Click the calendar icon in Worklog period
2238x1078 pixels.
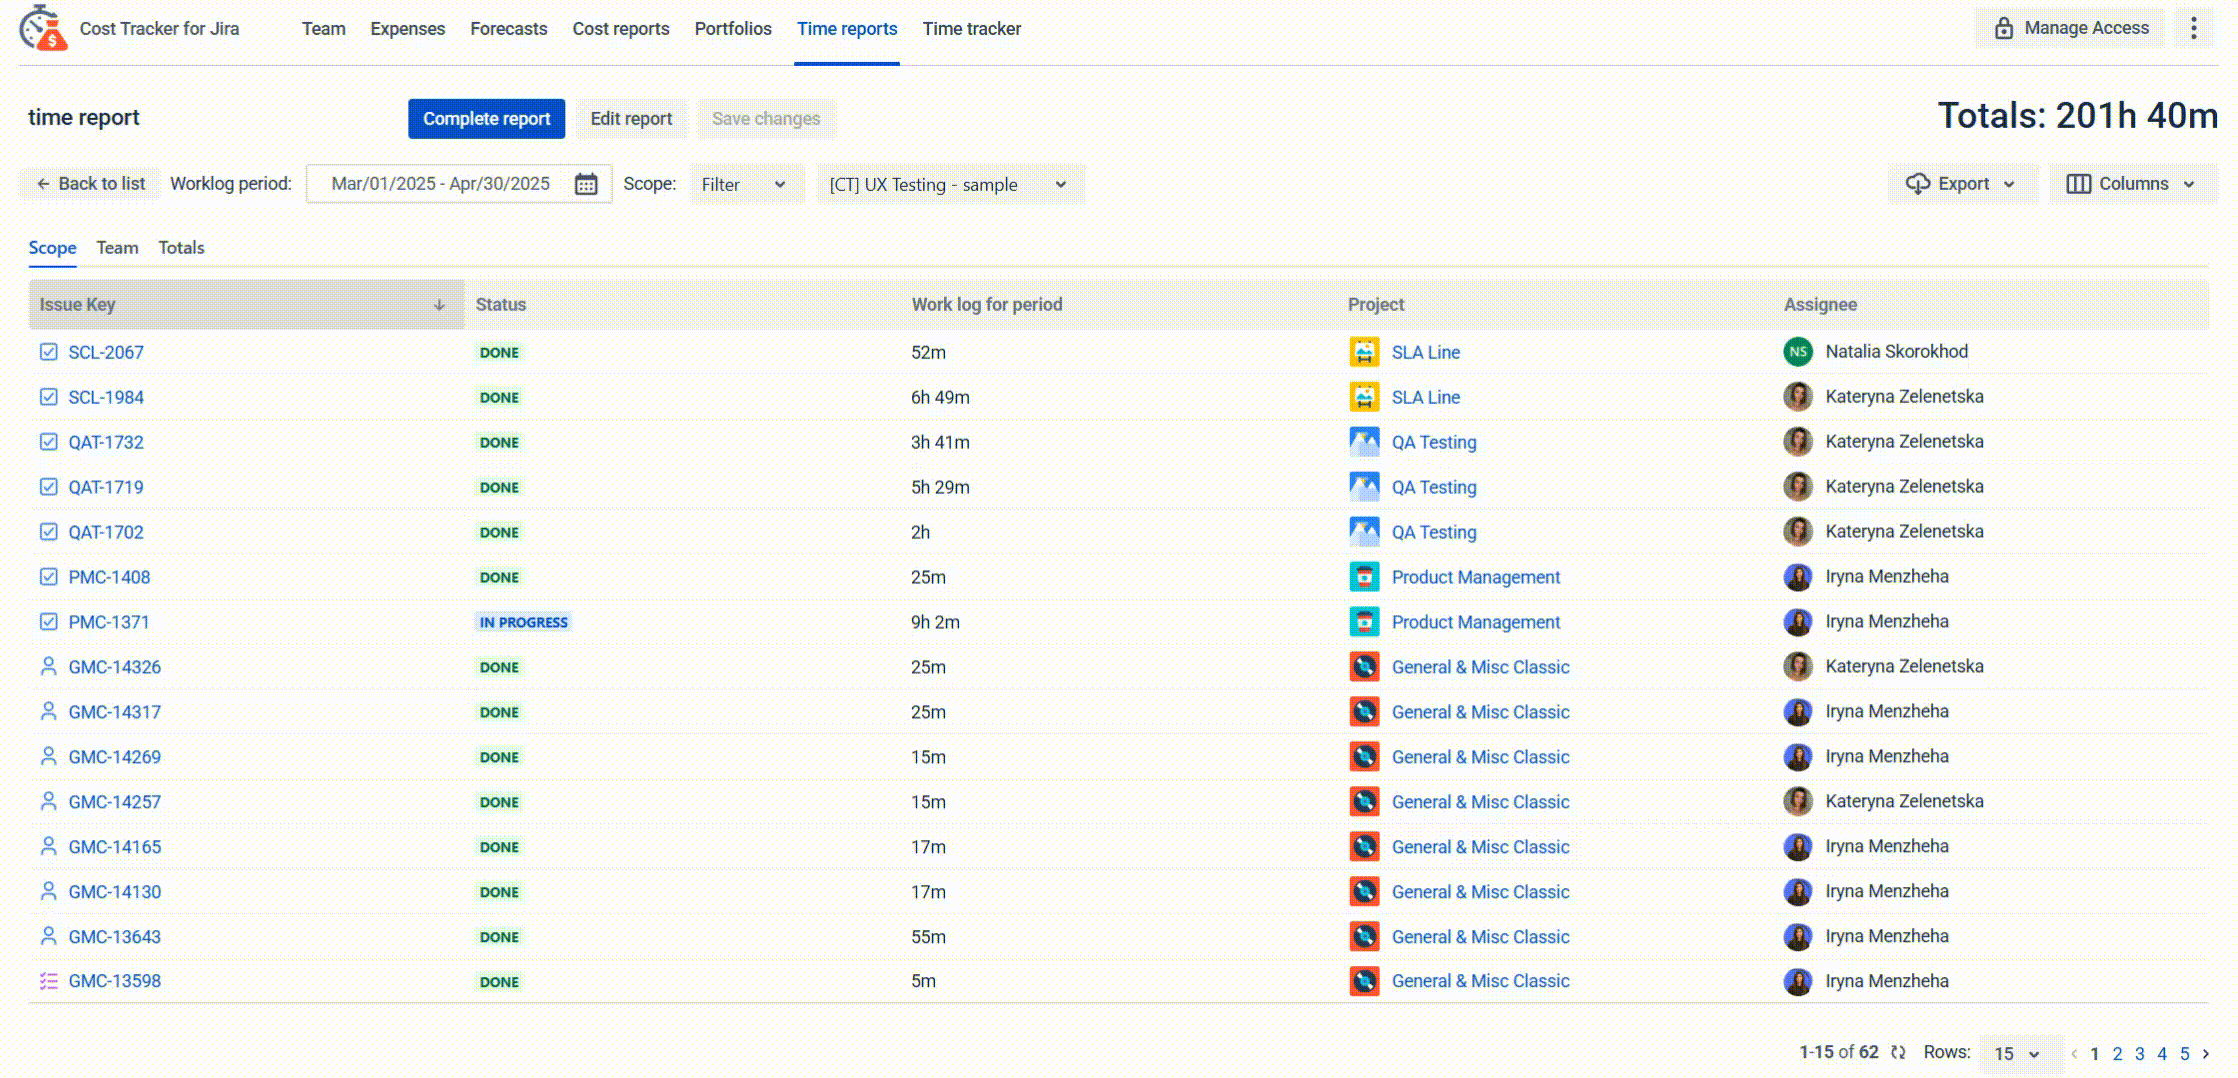coord(586,184)
